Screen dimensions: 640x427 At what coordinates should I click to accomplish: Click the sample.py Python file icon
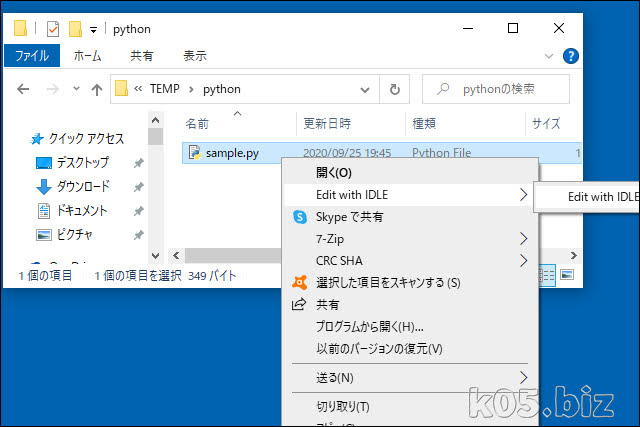[x=195, y=153]
